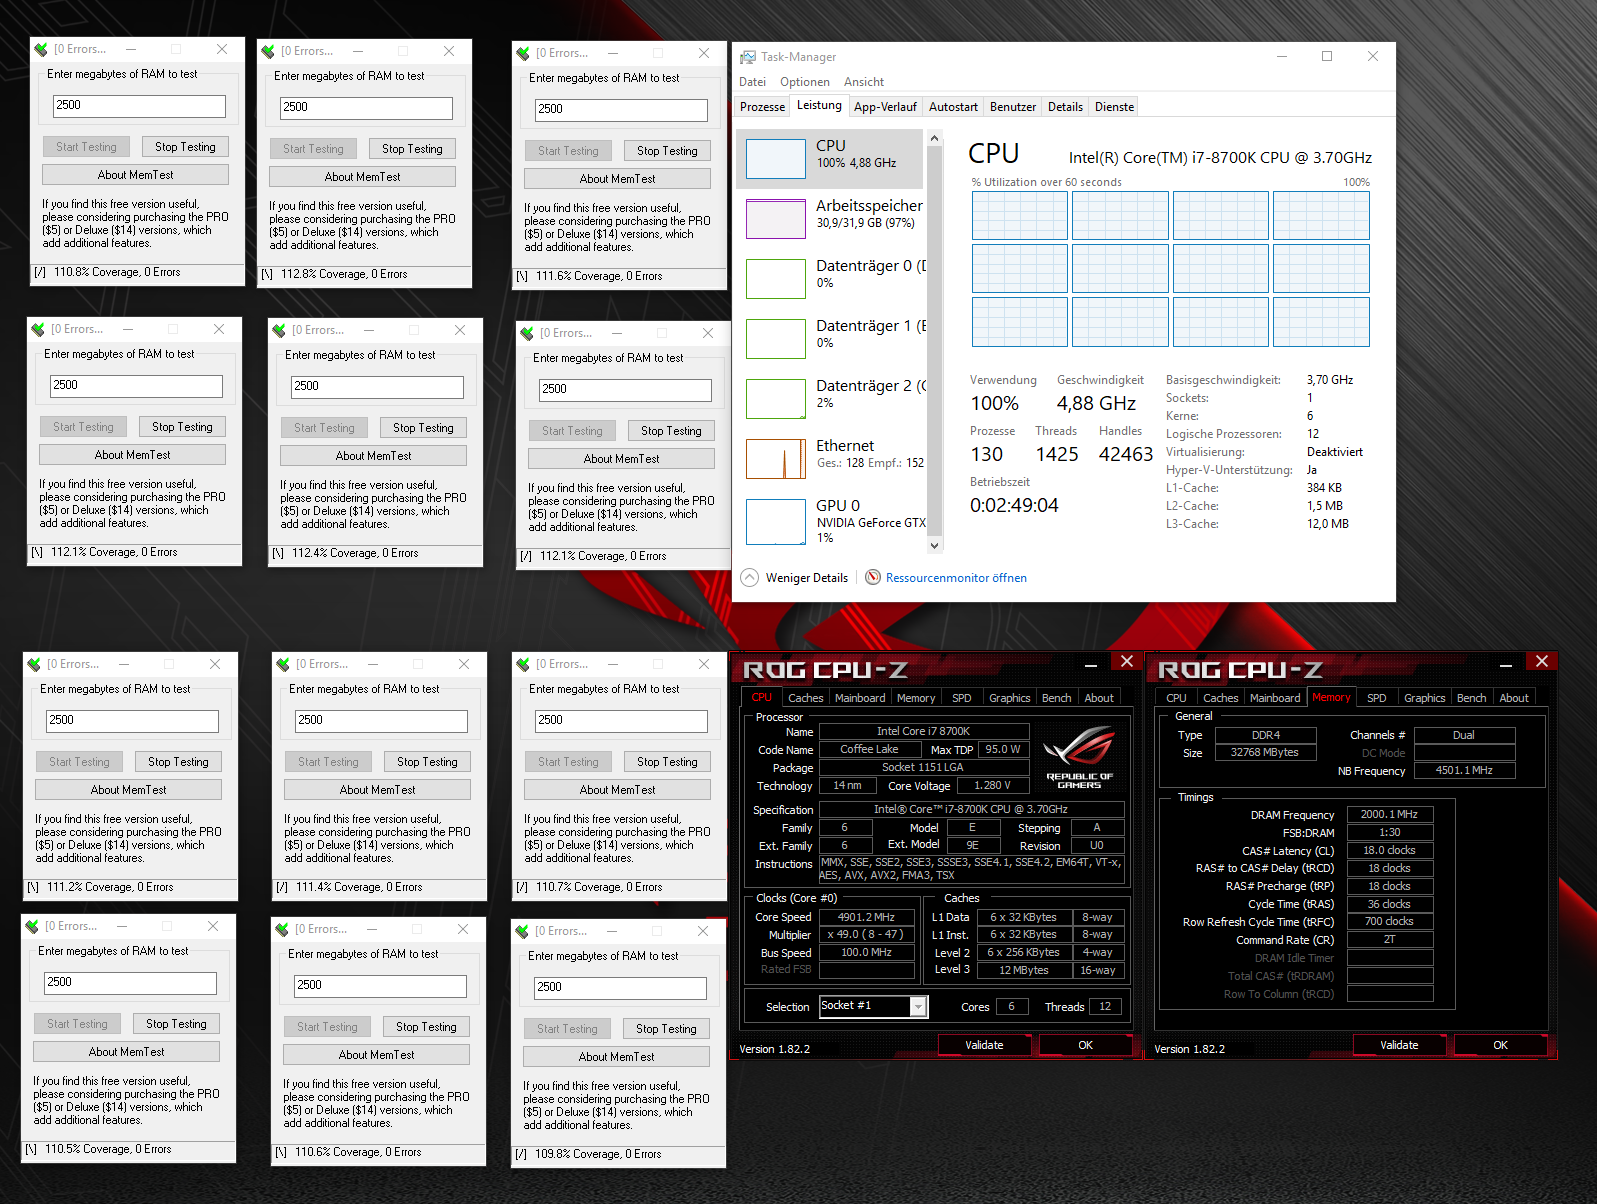
Task: Click the Task-Manager sidebar scroll up arrow
Action: [934, 138]
